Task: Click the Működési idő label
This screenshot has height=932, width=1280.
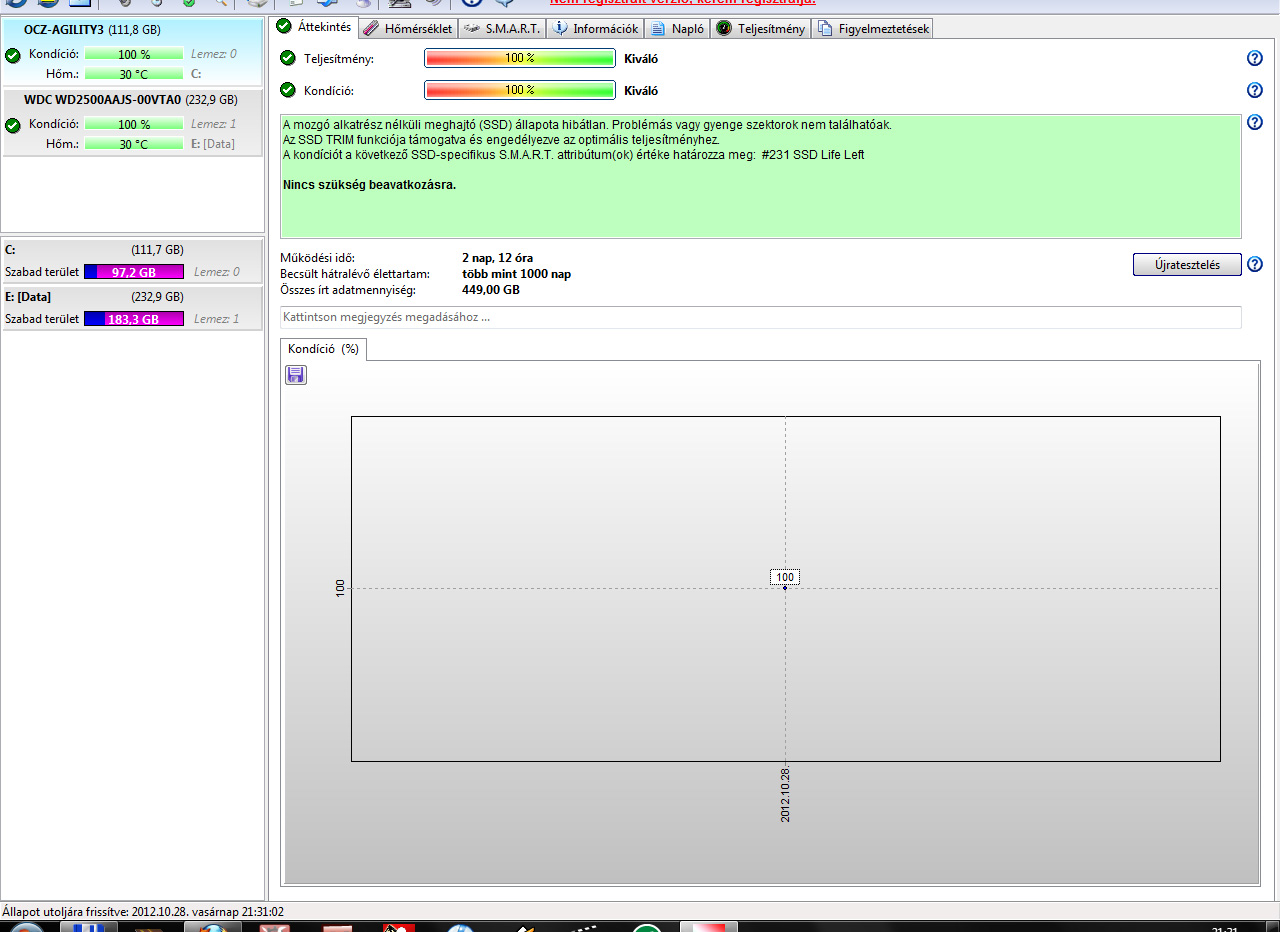Action: pyautogui.click(x=318, y=258)
